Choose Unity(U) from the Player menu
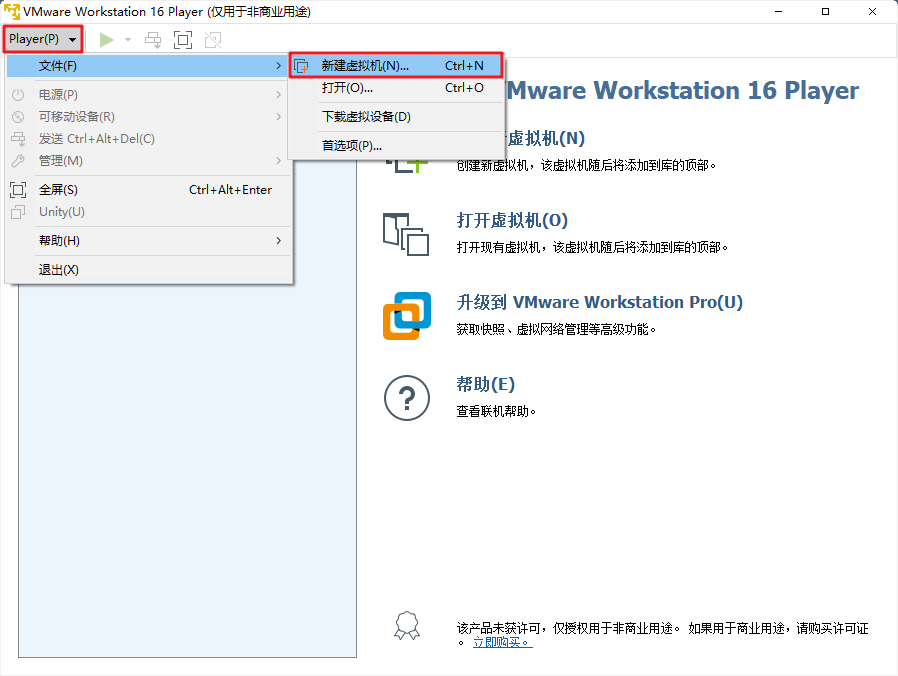Viewport: 898px width, 676px height. (x=147, y=212)
